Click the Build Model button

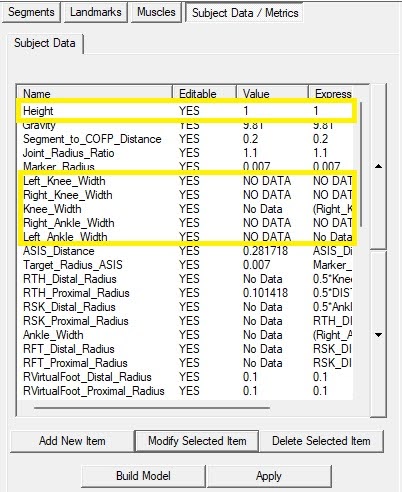(143, 476)
